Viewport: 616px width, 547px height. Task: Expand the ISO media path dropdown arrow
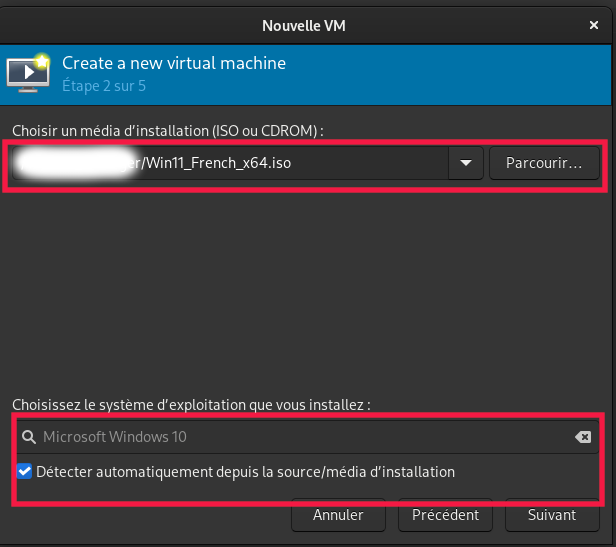point(465,162)
